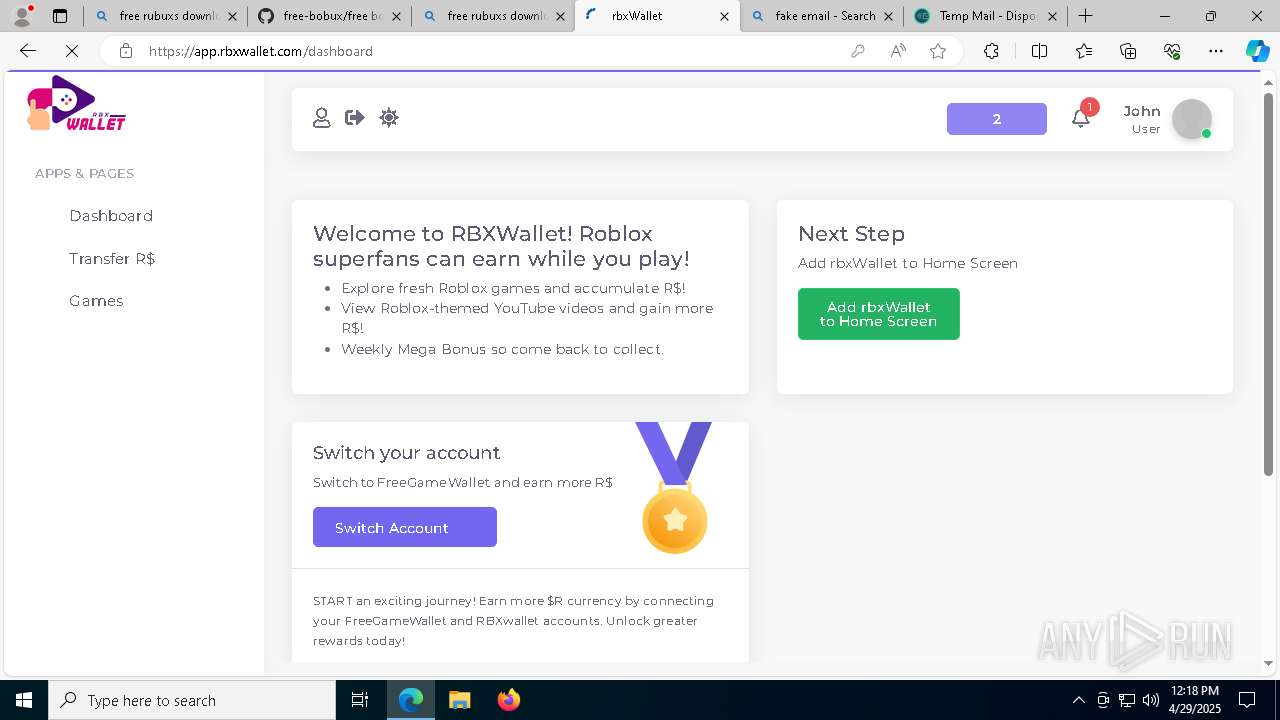This screenshot has height=720, width=1280.
Task: Switch to the fake email Search tab
Action: [821, 16]
